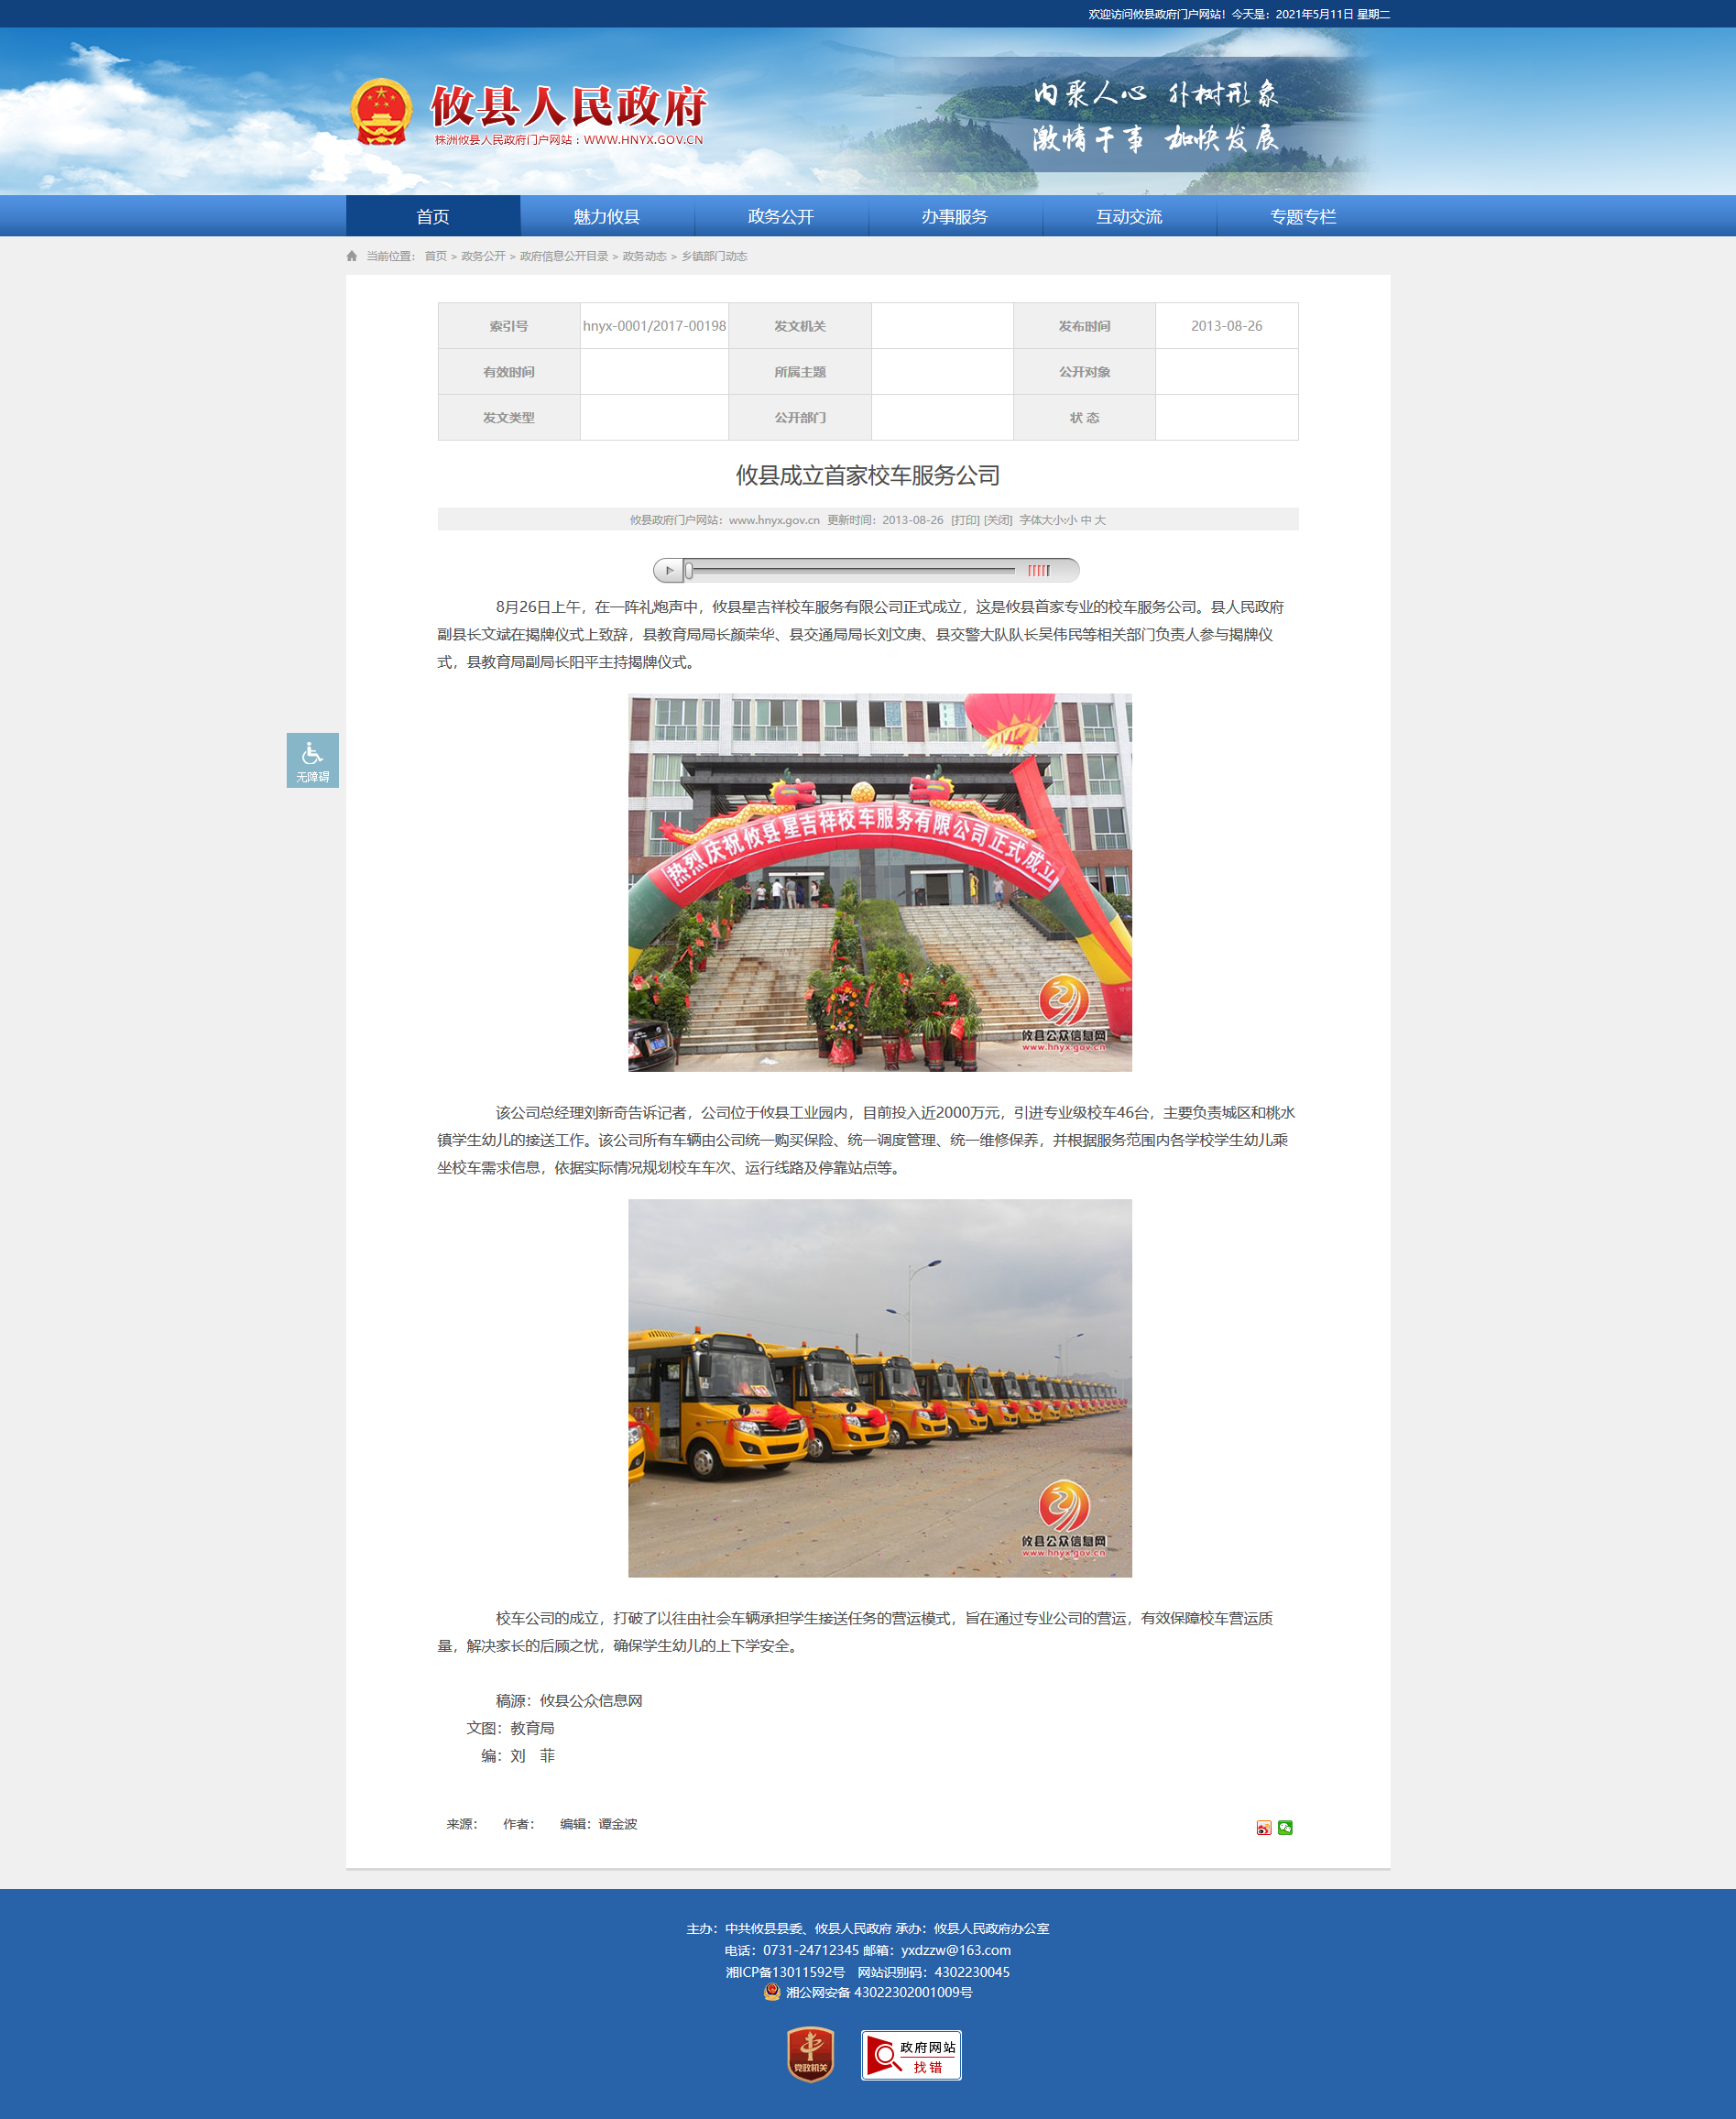
Task: Click the audio player progress track
Action: (x=850, y=570)
